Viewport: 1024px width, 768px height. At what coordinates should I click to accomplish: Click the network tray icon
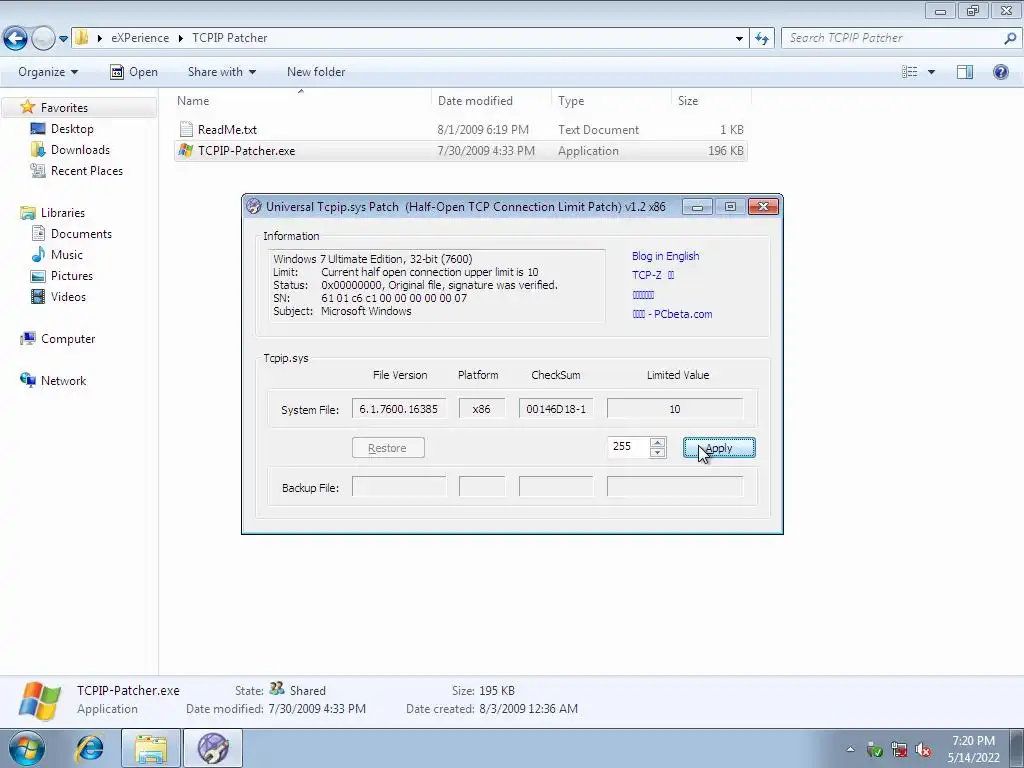coord(899,750)
